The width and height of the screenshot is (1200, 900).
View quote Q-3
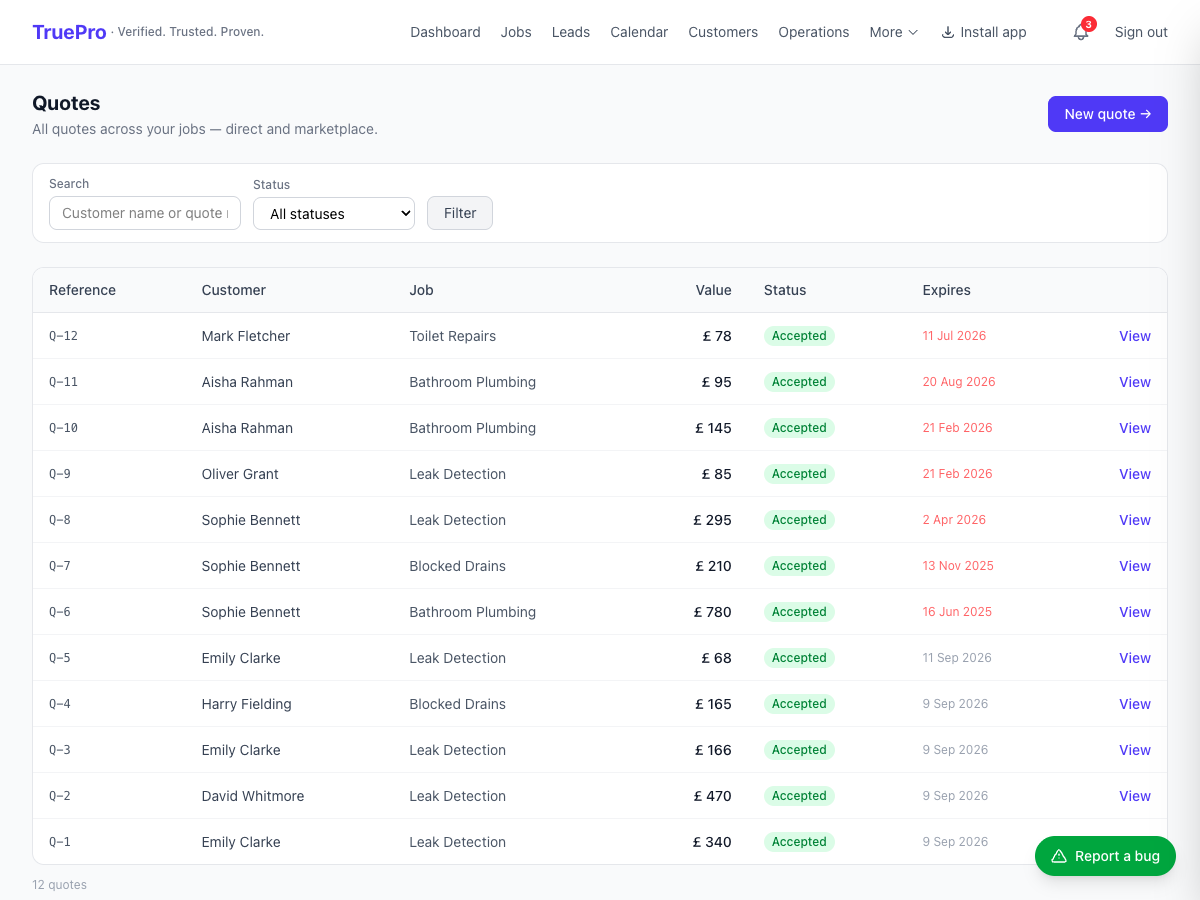pos(1135,750)
